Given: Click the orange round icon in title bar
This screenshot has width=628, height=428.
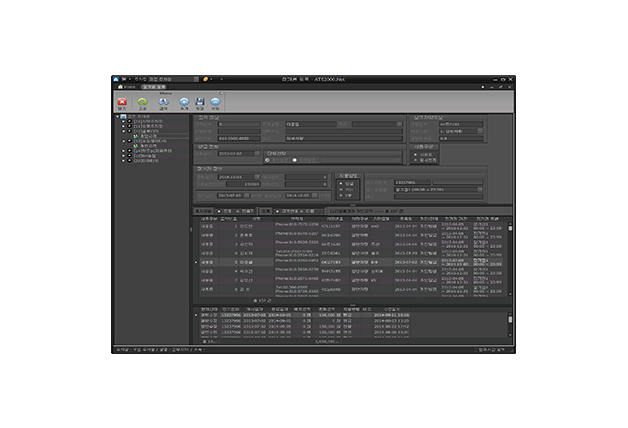Looking at the screenshot, I should tap(205, 79).
